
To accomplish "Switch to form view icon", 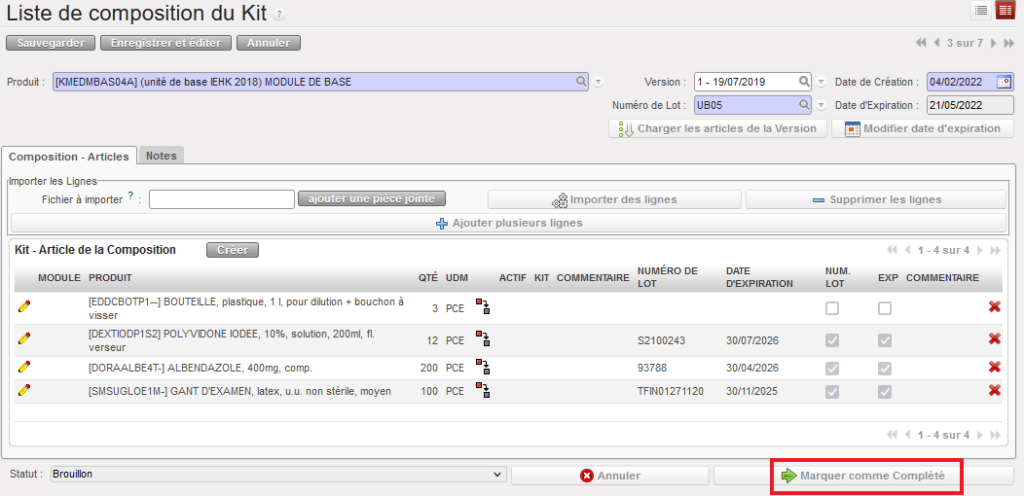I will click(1003, 10).
